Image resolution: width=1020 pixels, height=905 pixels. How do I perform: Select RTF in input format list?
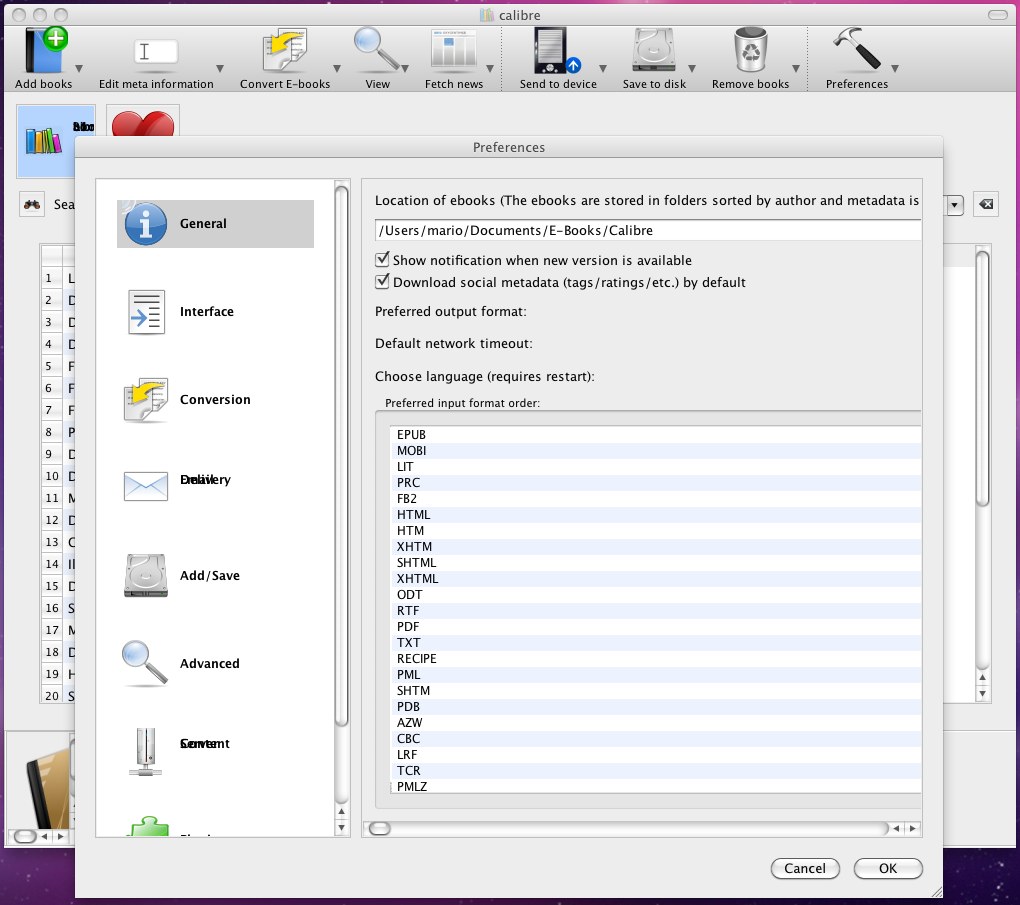click(x=656, y=610)
